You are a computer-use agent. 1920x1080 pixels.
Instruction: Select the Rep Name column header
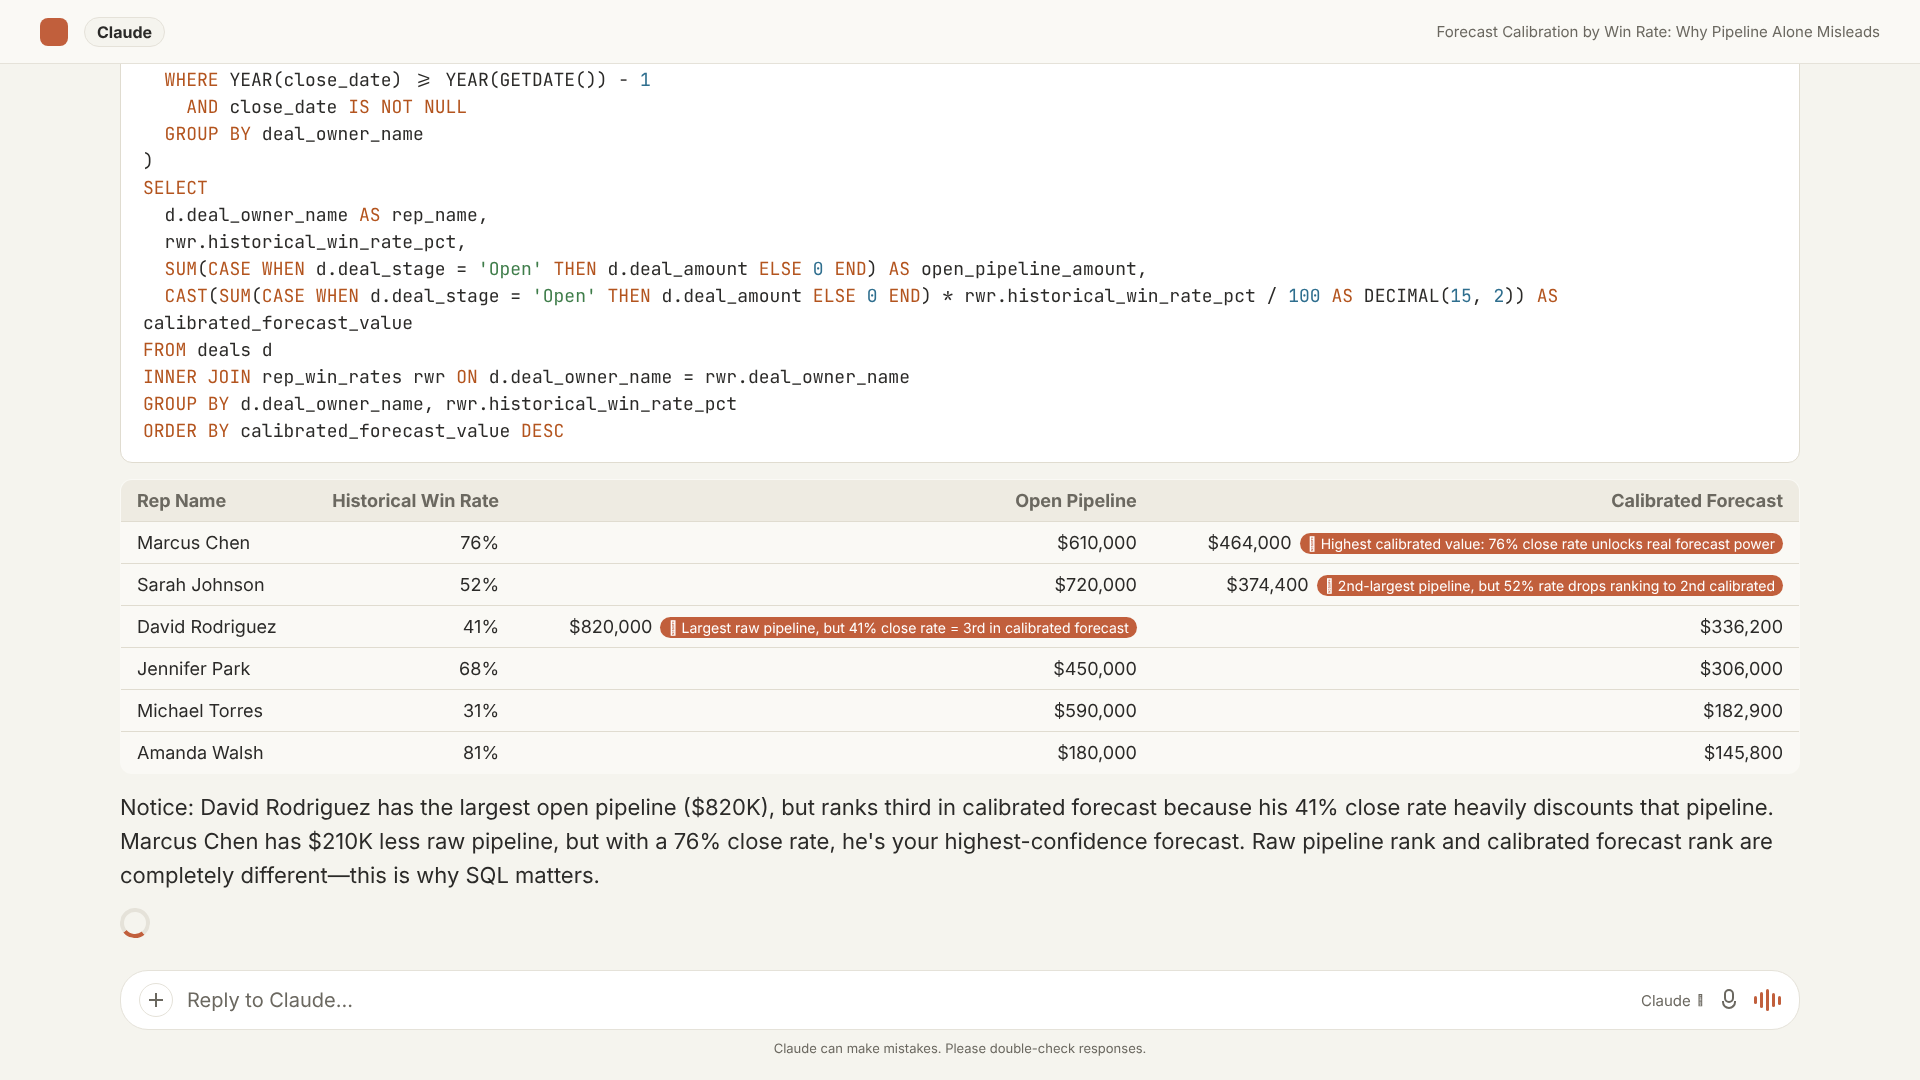point(181,501)
